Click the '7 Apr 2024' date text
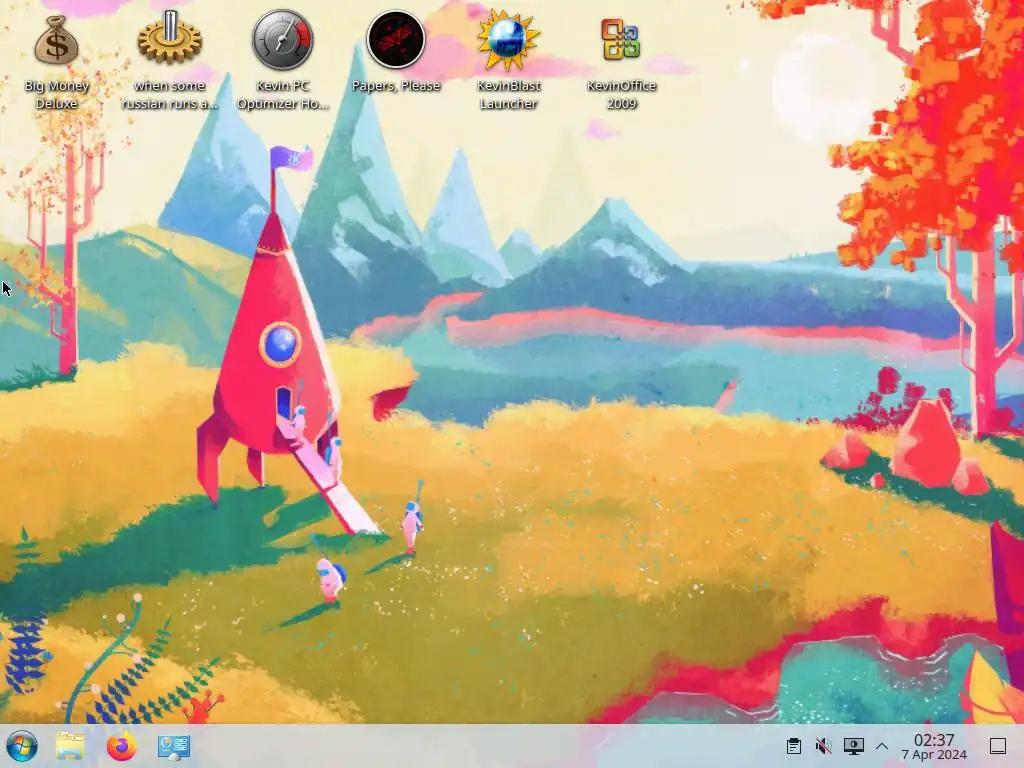This screenshot has height=768, width=1024. (x=934, y=755)
